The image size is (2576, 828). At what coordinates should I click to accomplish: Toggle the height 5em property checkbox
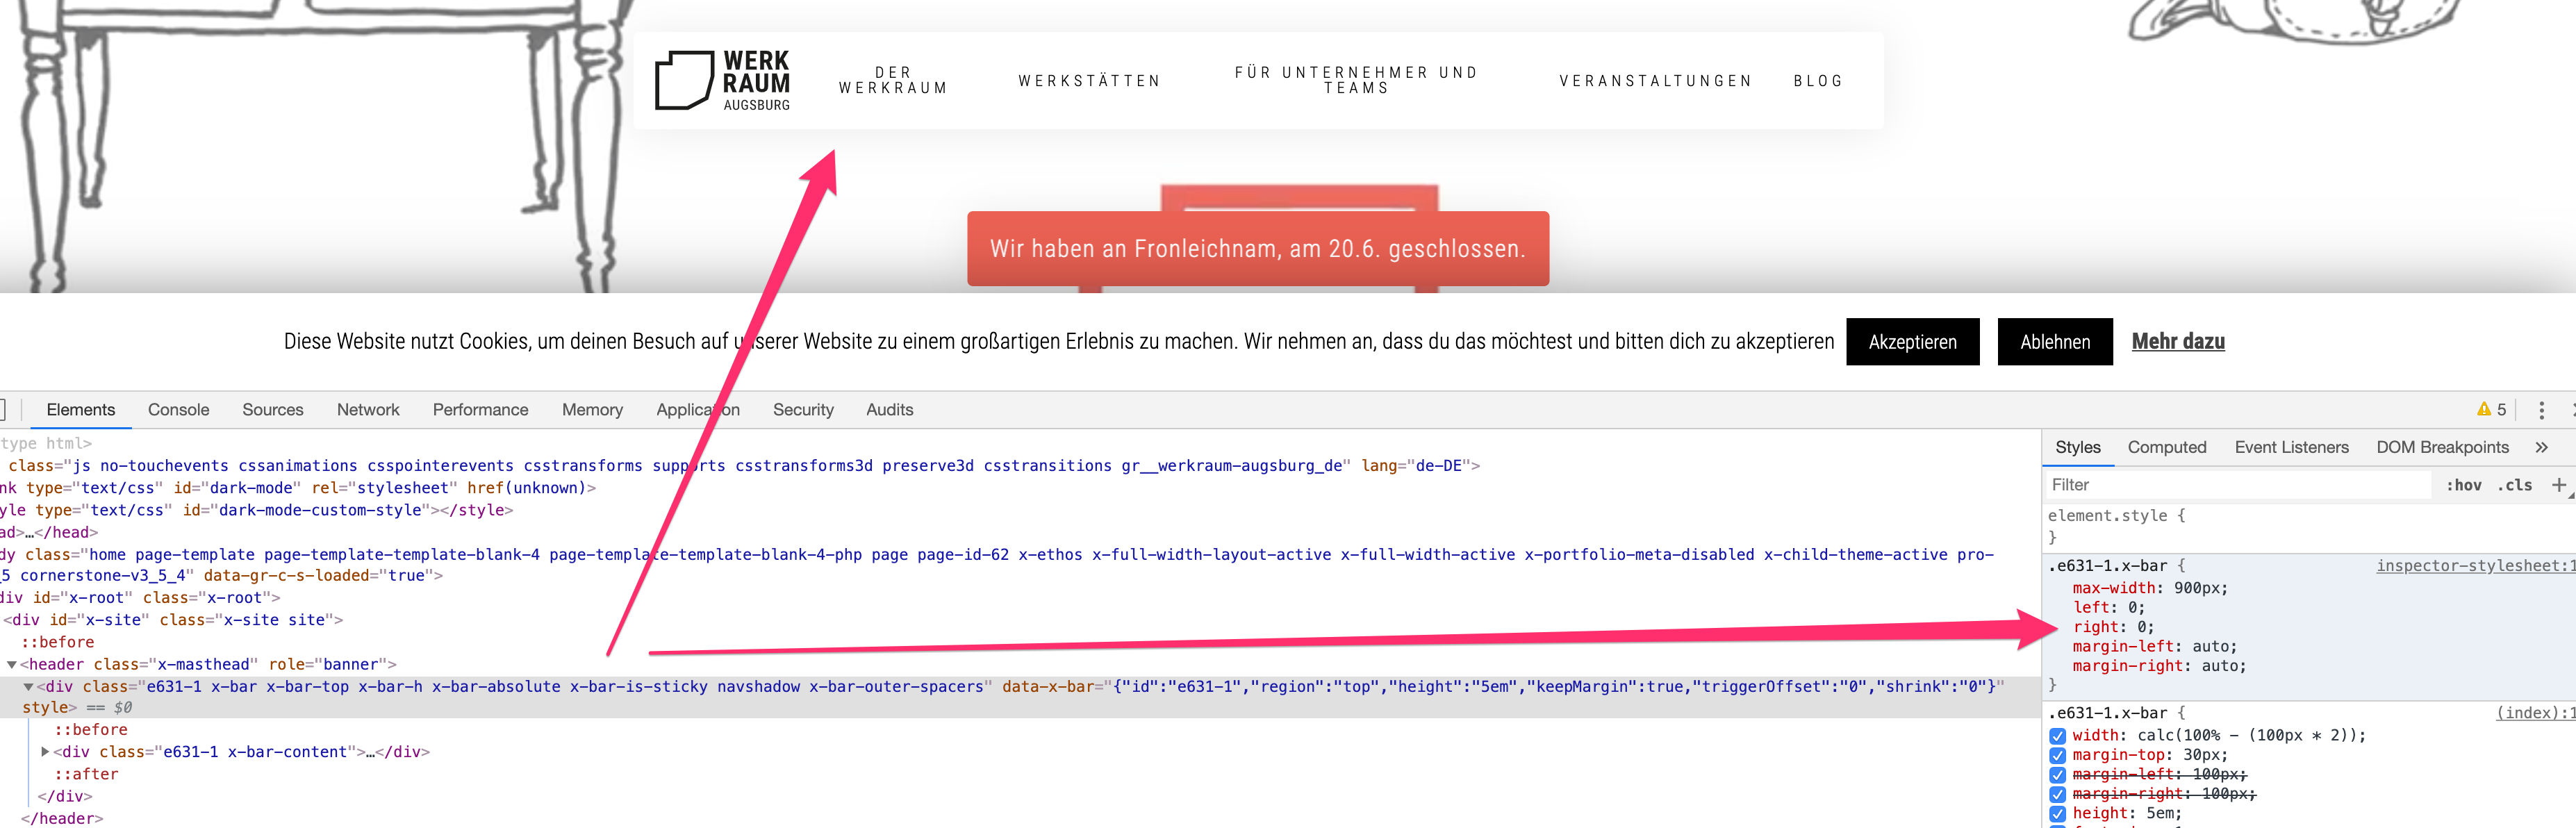(2057, 814)
